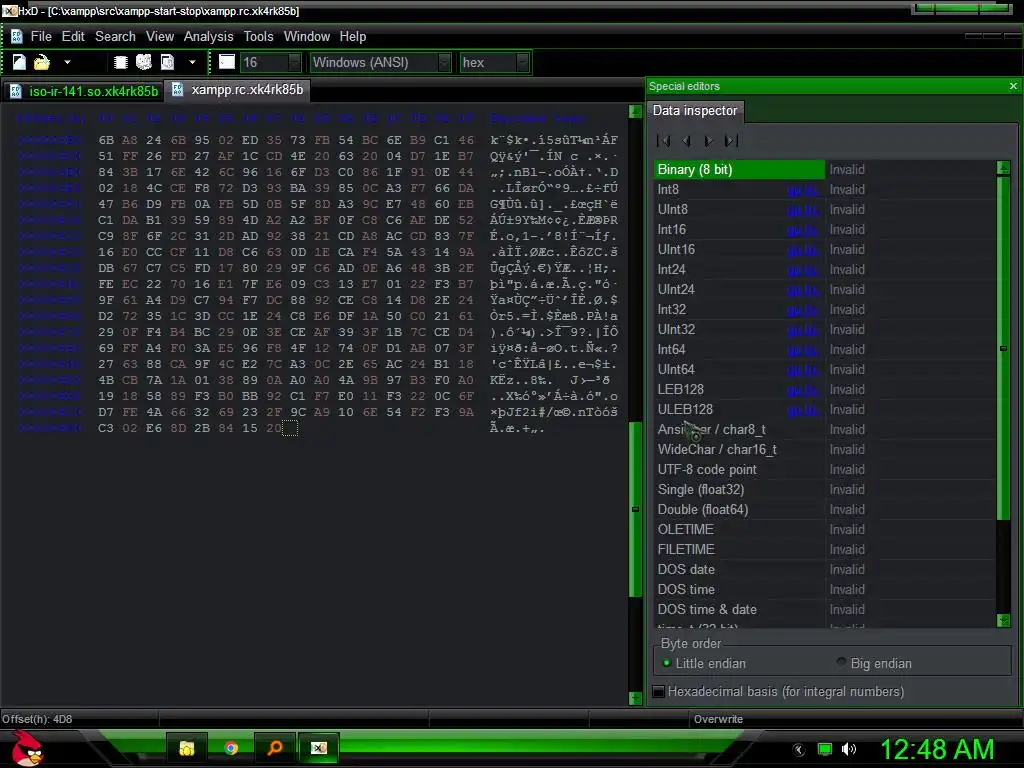Click the File menu app icon
Image resolution: width=1024 pixels, height=768 pixels.
coord(17,37)
